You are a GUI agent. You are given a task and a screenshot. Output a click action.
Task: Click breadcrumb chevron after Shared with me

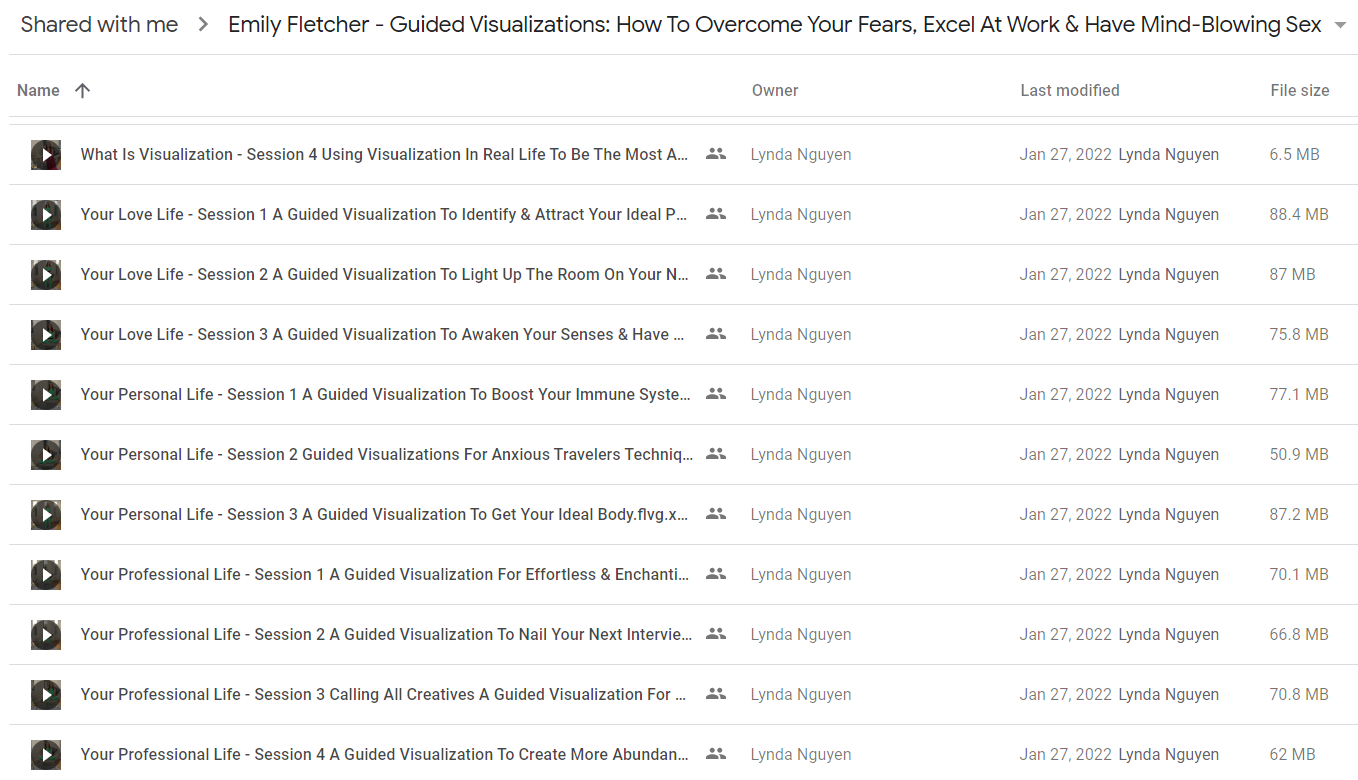[x=203, y=25]
